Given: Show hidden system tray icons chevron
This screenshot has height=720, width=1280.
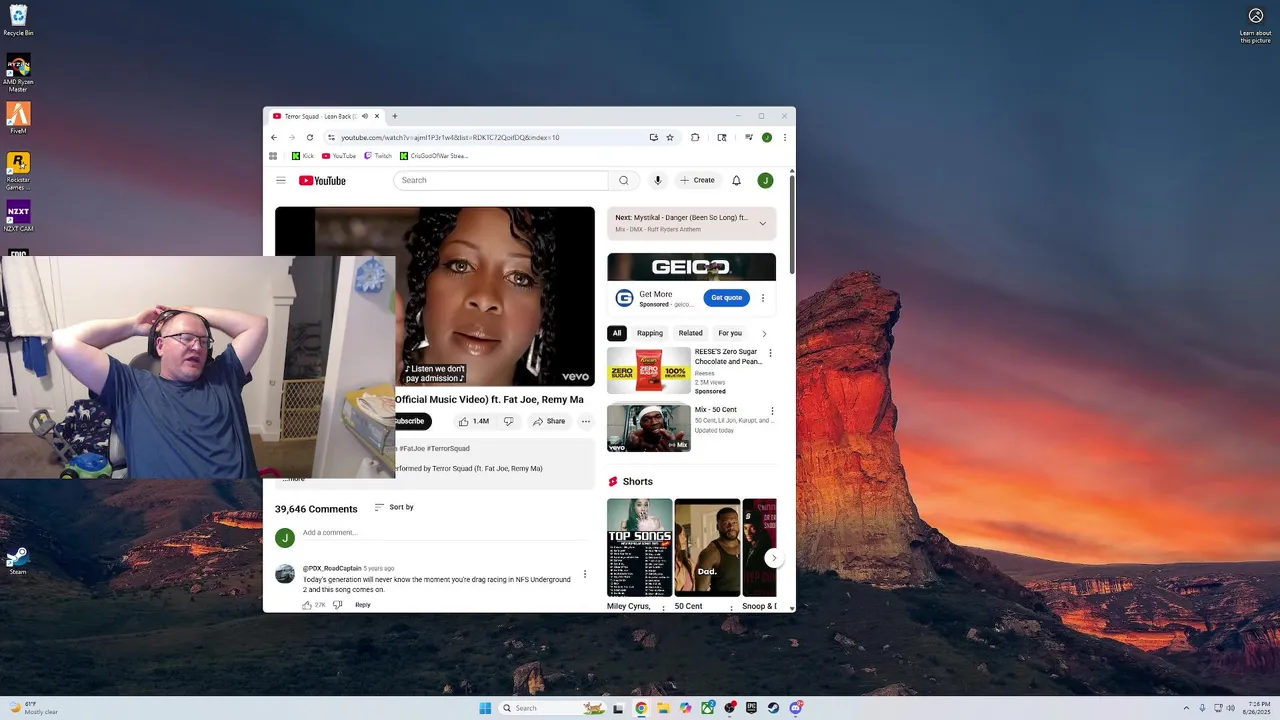Looking at the screenshot, I should pos(1186,708).
